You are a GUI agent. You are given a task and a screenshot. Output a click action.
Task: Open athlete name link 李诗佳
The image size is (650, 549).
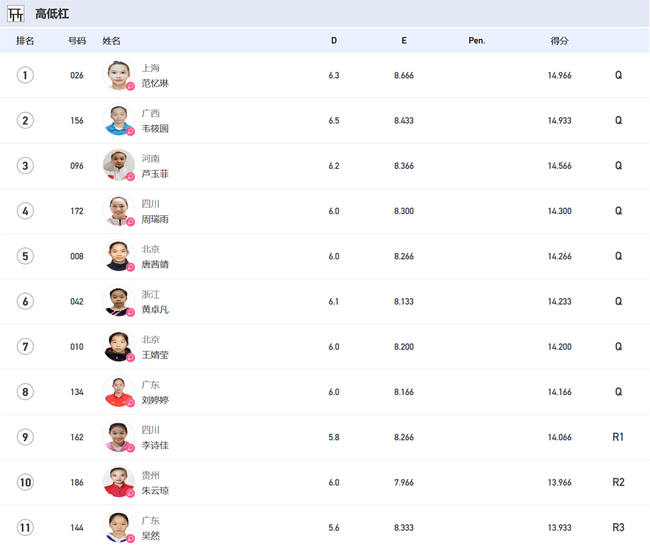[155, 445]
